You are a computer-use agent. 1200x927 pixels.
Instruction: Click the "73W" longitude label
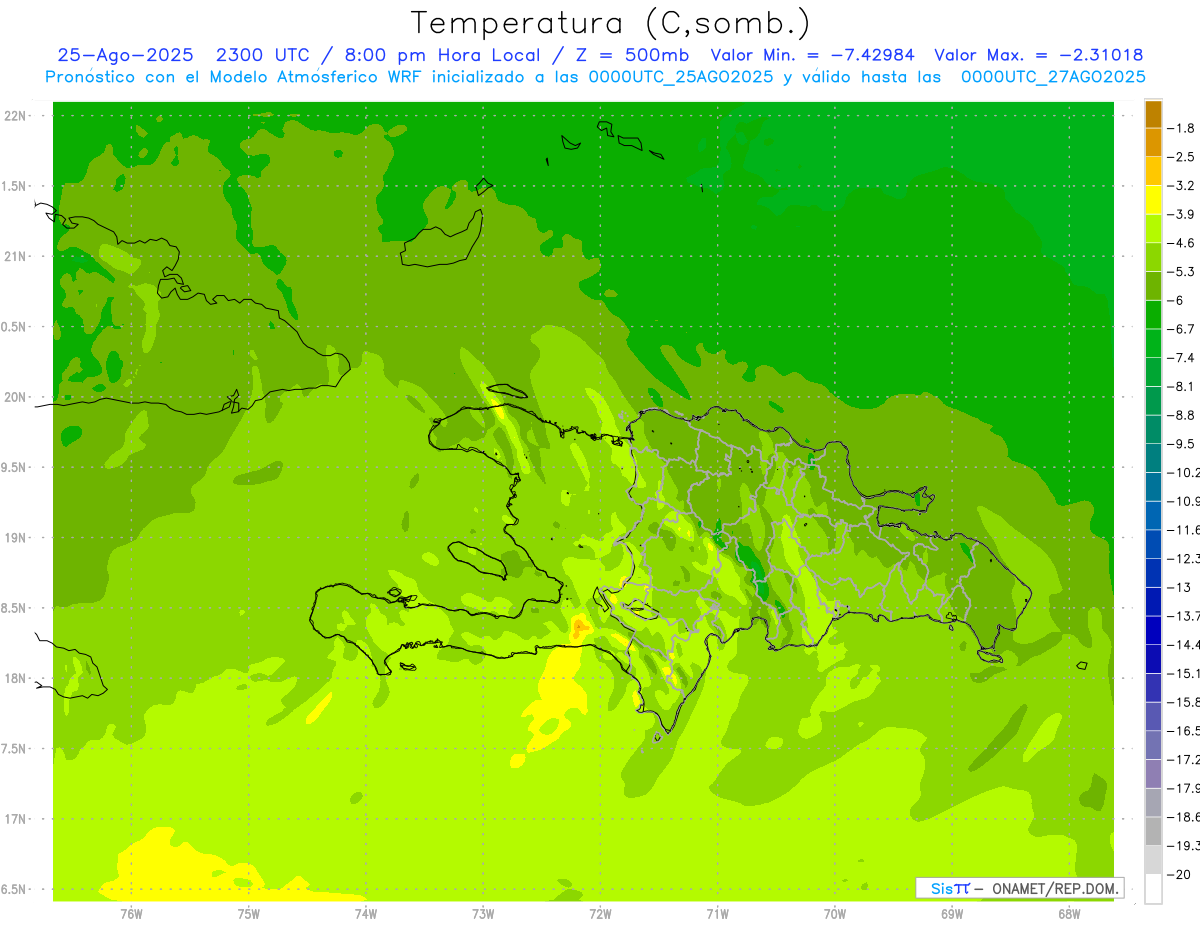483,914
